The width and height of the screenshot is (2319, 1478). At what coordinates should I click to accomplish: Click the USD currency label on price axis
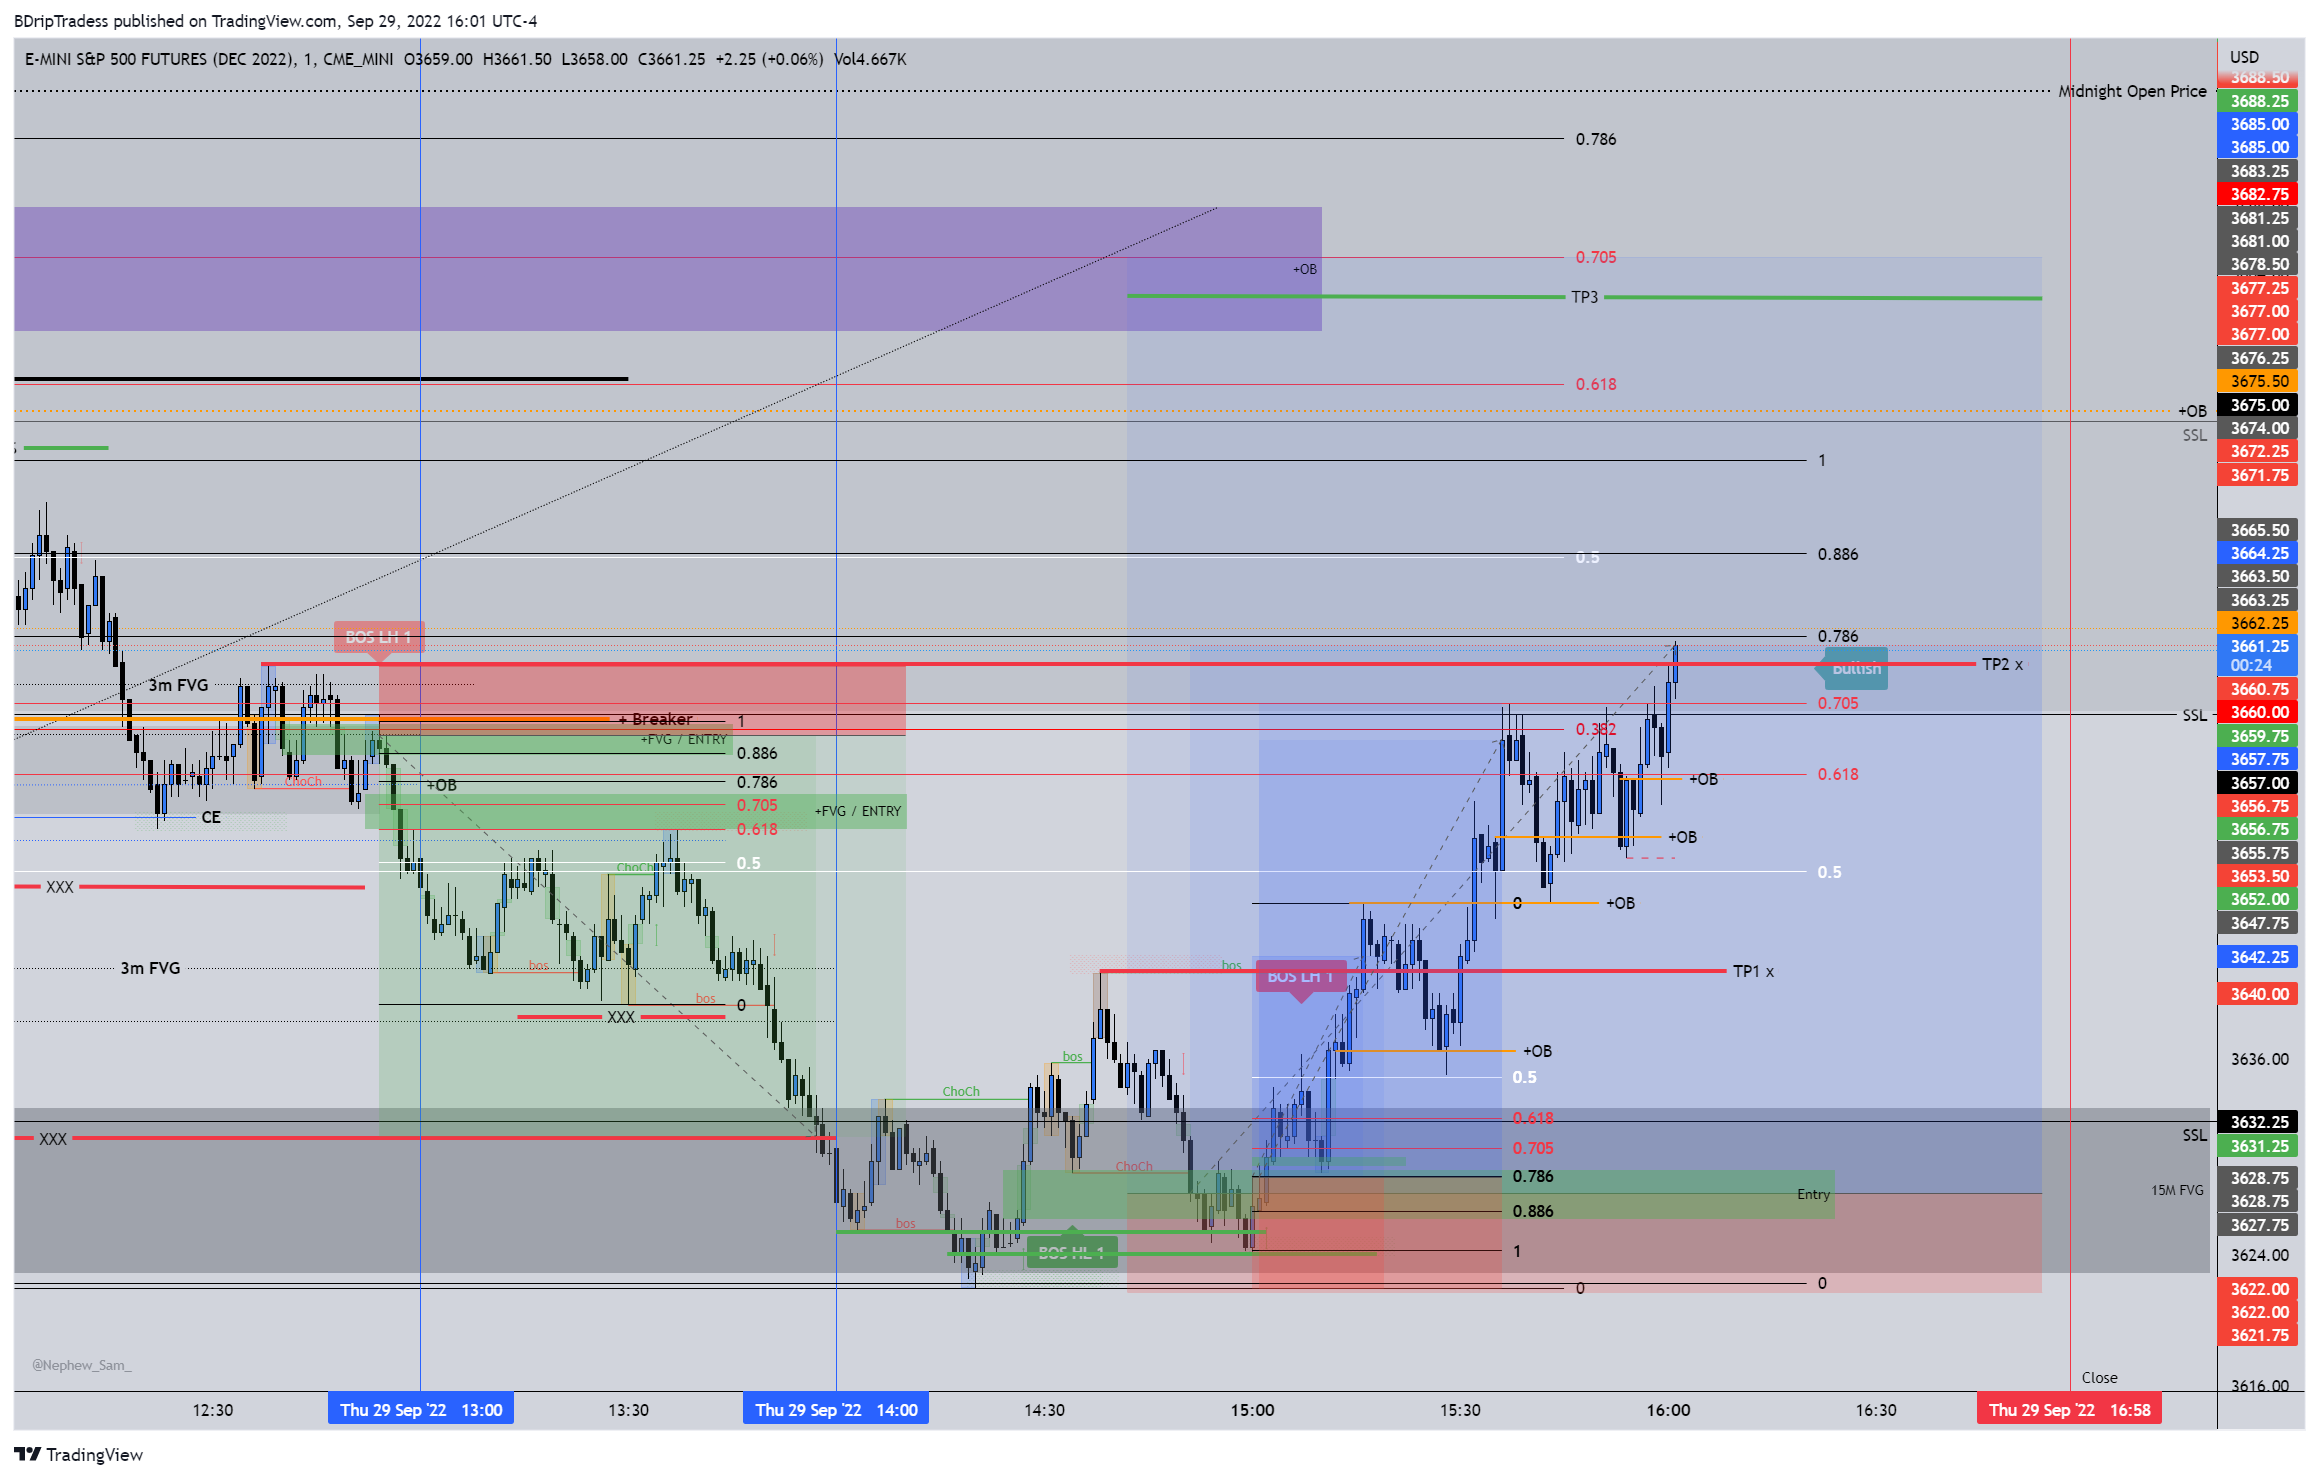click(2244, 57)
